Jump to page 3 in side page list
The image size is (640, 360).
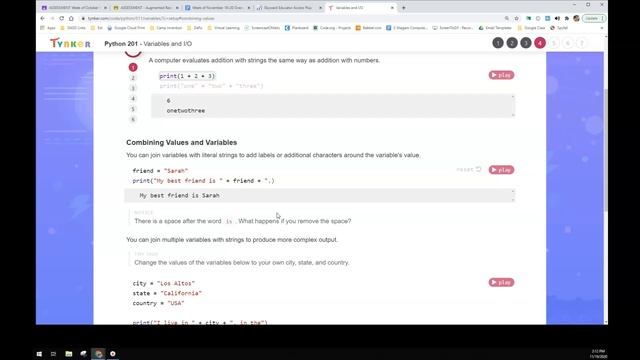click(x=133, y=88)
